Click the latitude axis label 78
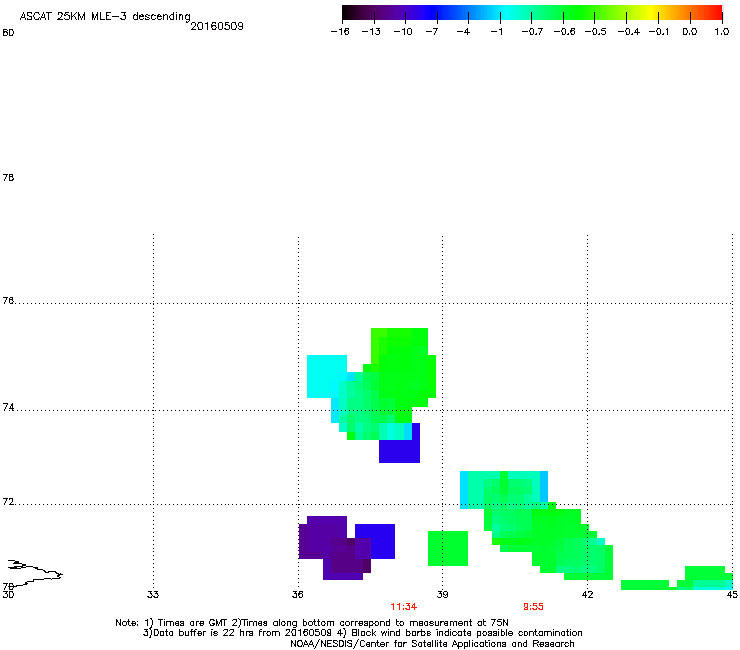740x650 pixels. (8, 177)
